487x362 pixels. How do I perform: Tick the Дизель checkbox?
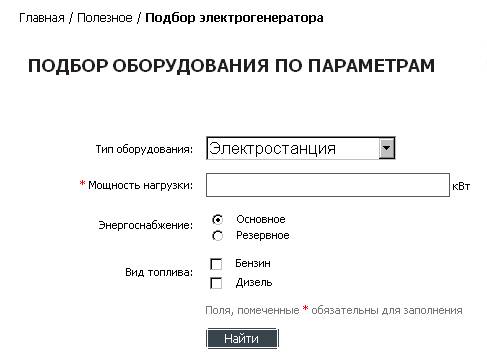click(216, 283)
